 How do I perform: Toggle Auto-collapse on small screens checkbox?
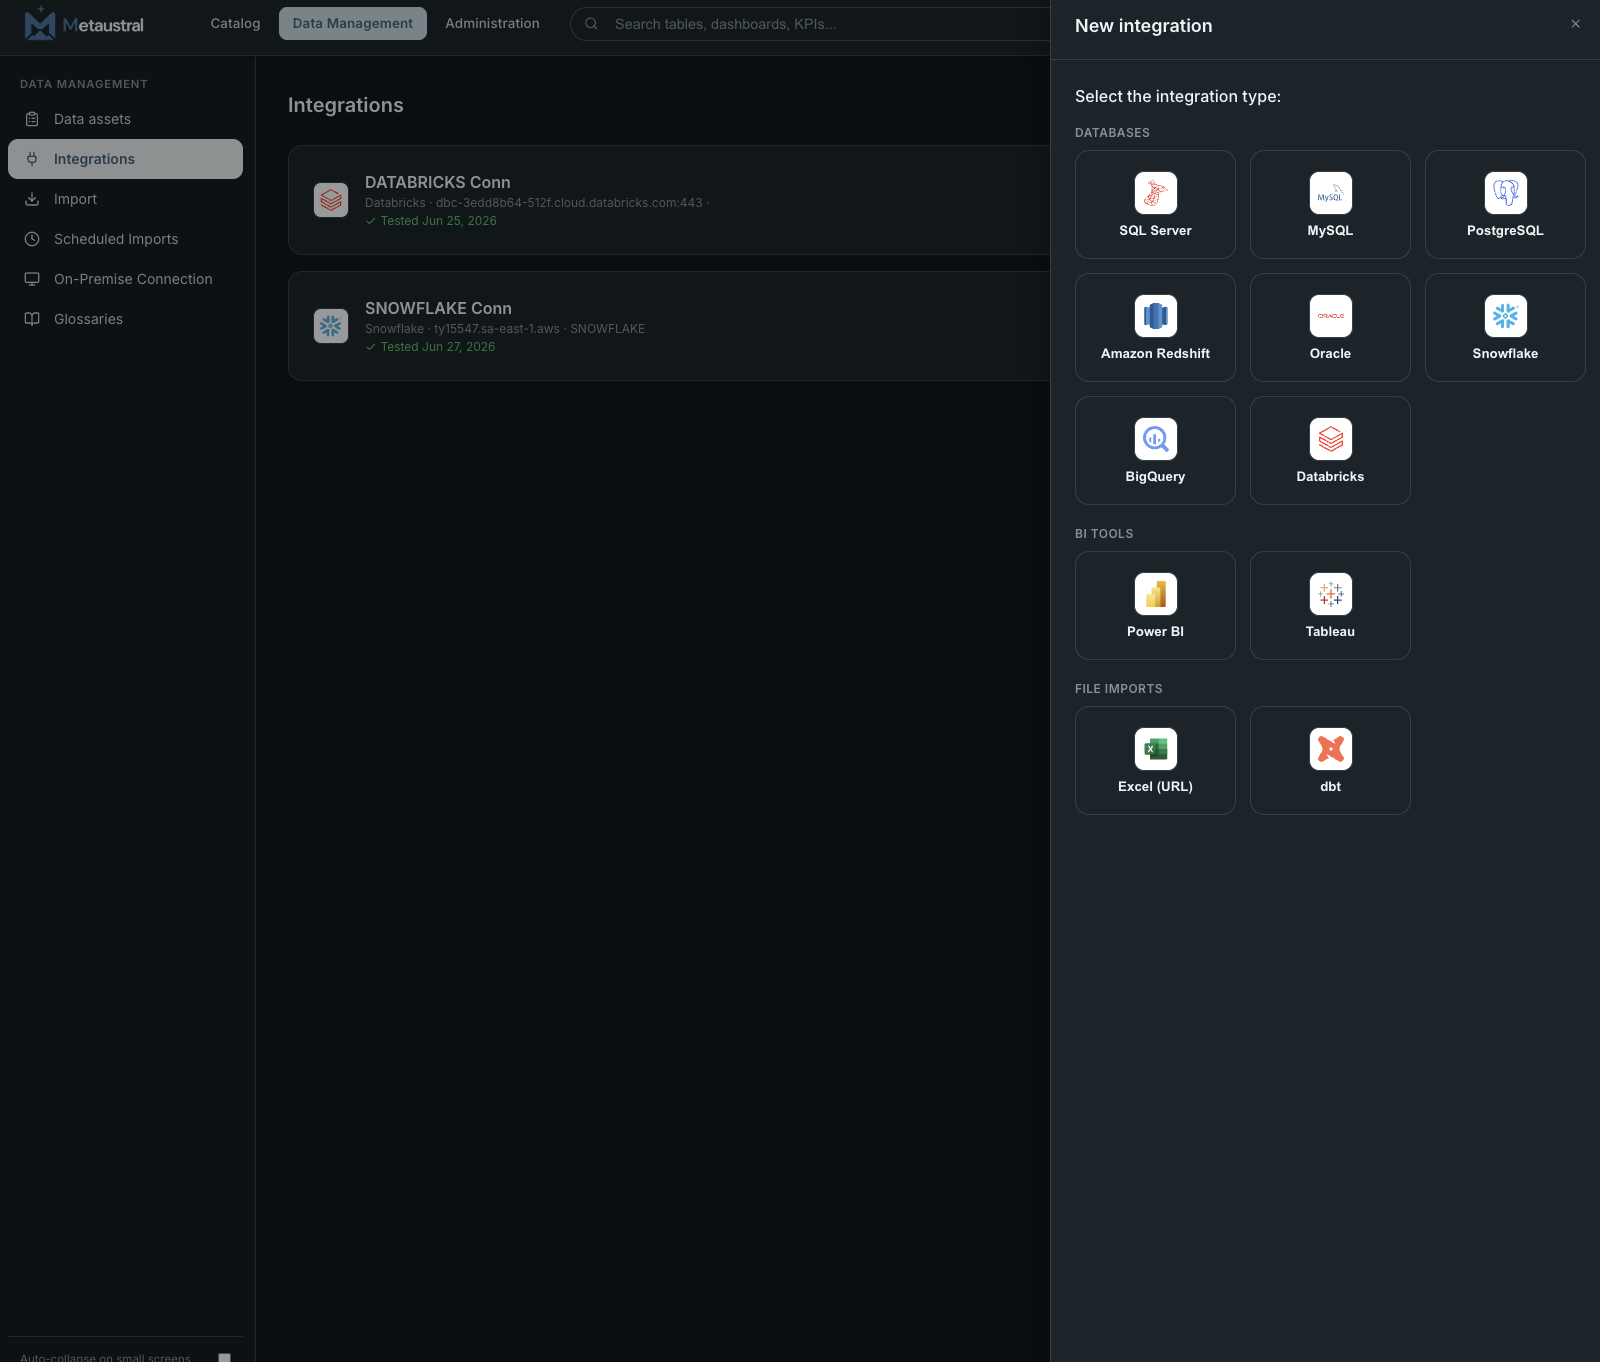click(224, 1357)
